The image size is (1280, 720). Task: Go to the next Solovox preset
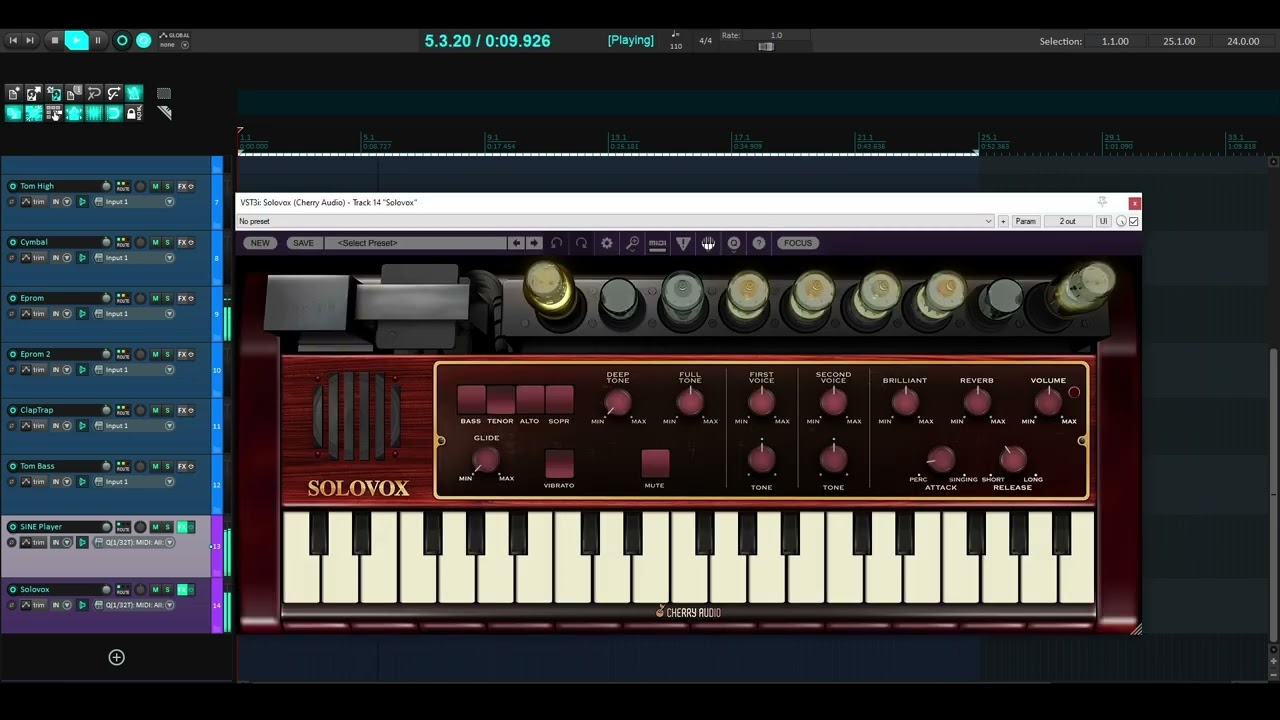click(x=534, y=243)
